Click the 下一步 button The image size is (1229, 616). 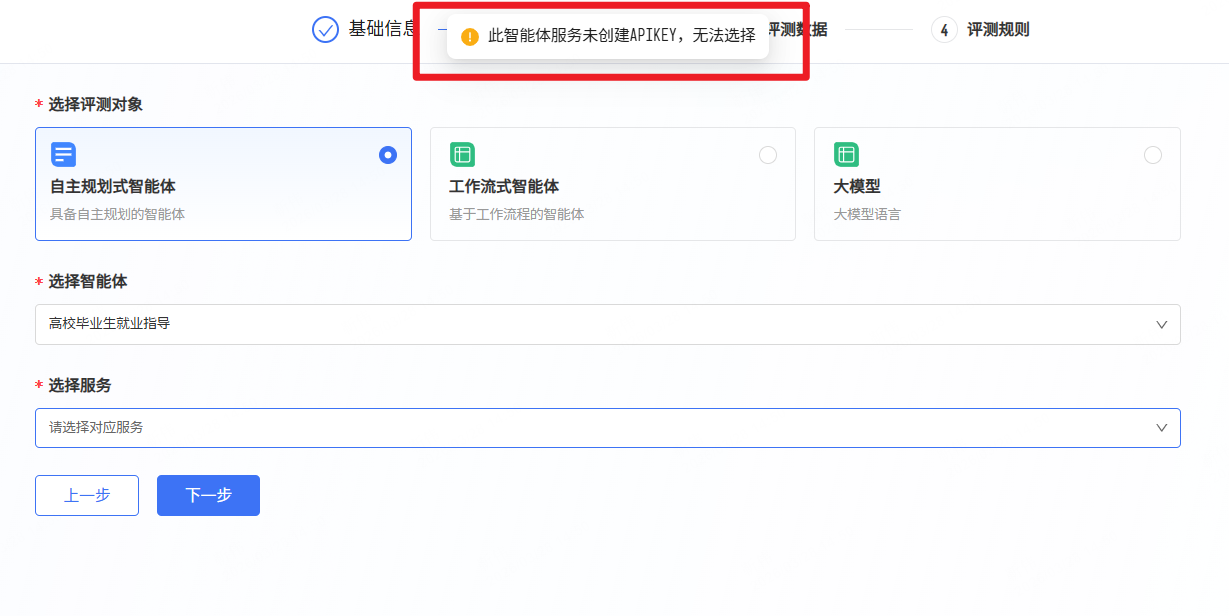[208, 495]
